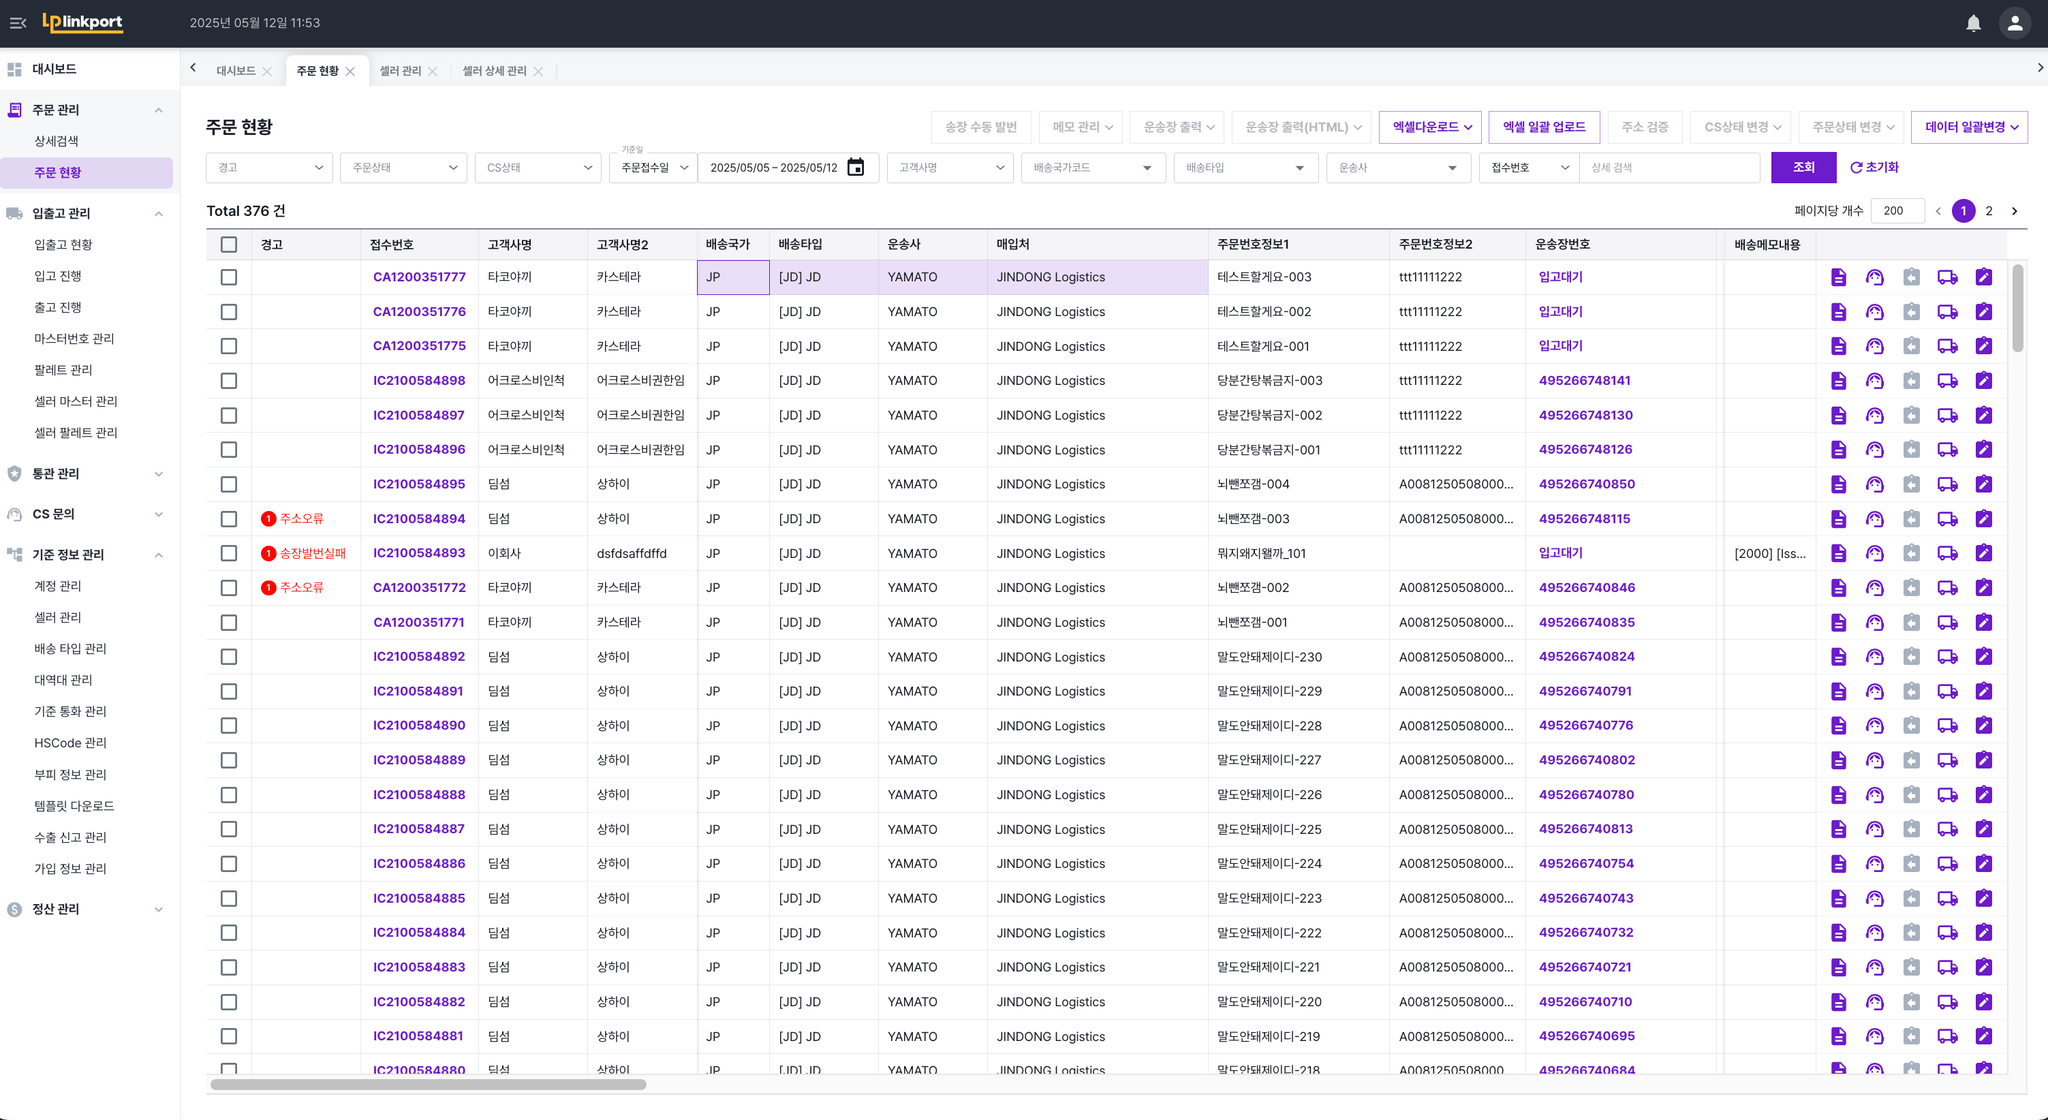This screenshot has height=1120, width=2048.
Task: Open document icon for order CA1200351777
Action: coord(1838,277)
